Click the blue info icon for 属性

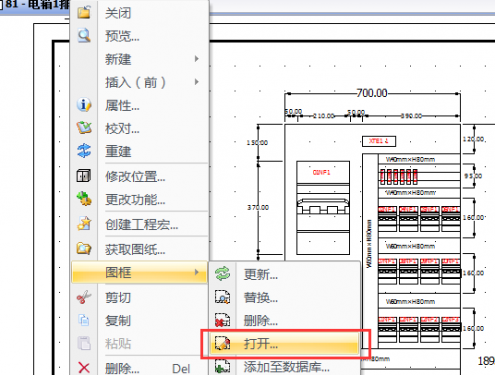tap(84, 105)
